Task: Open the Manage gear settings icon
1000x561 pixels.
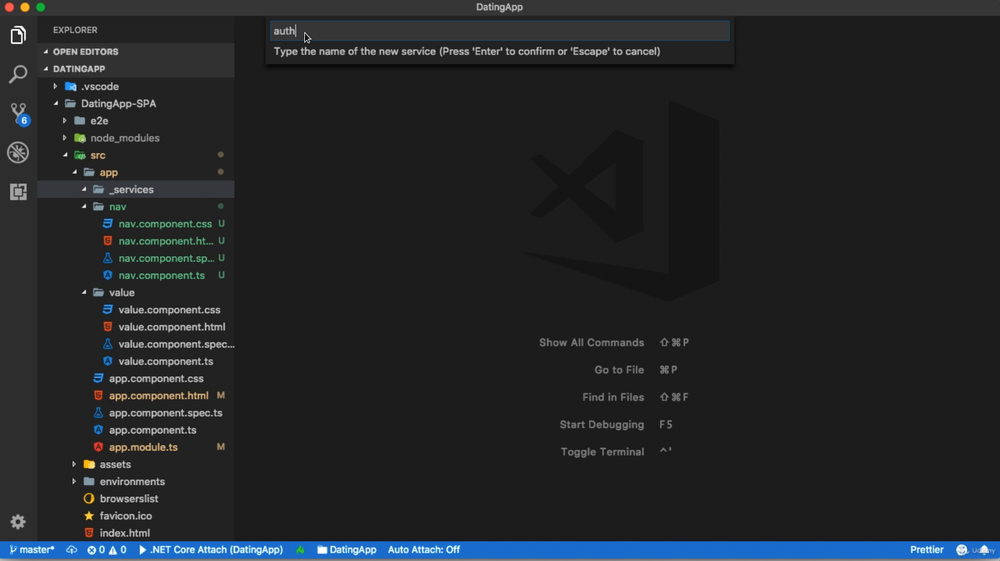Action: [x=18, y=522]
